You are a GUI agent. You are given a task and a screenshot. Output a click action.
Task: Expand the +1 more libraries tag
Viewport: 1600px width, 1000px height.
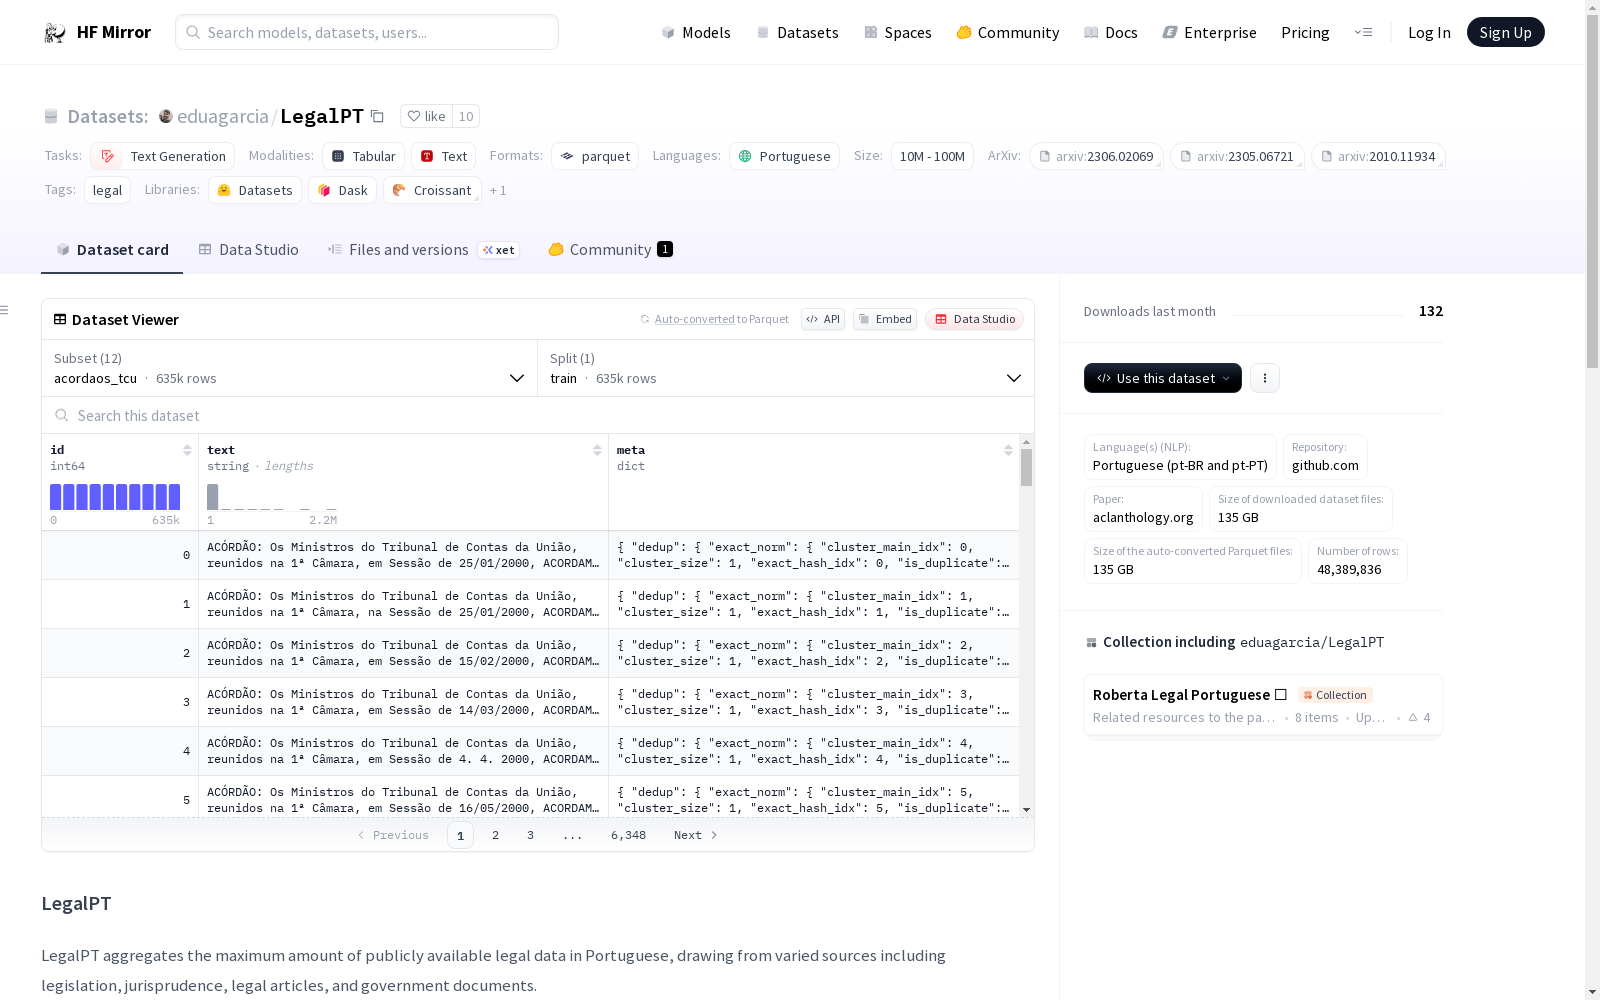(x=498, y=190)
